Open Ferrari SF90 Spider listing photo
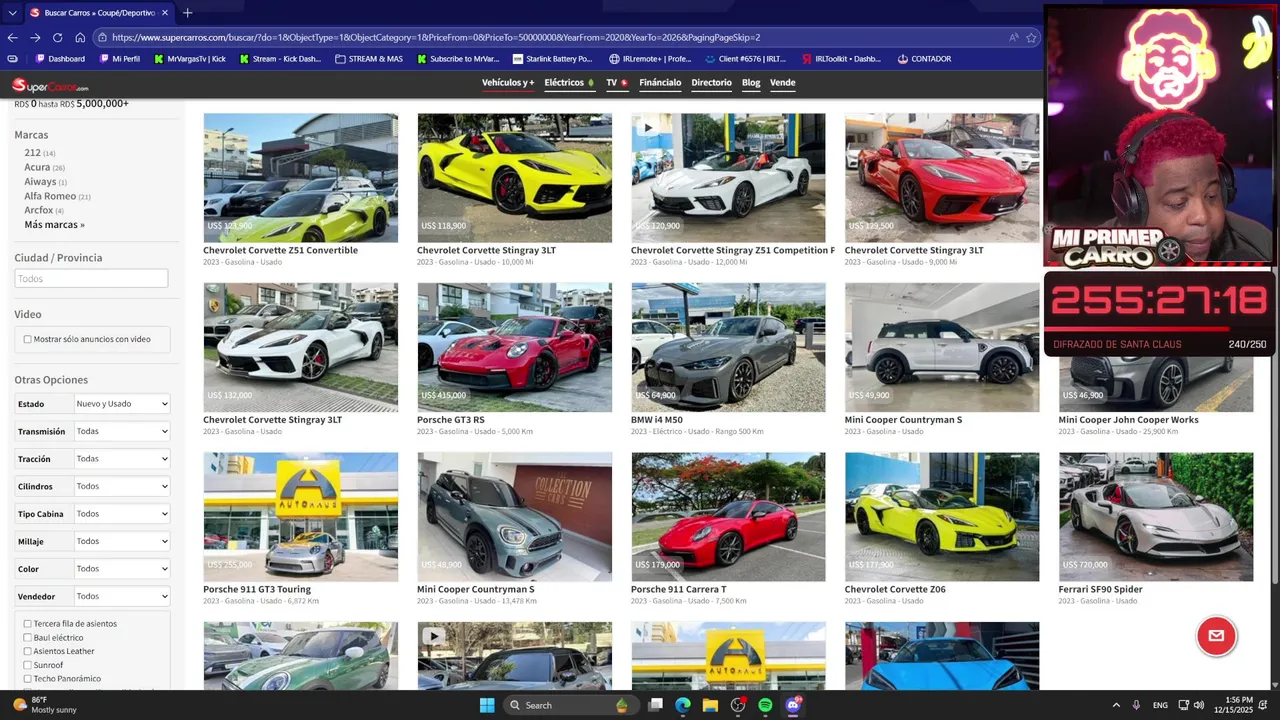This screenshot has height=720, width=1280. tap(1156, 517)
